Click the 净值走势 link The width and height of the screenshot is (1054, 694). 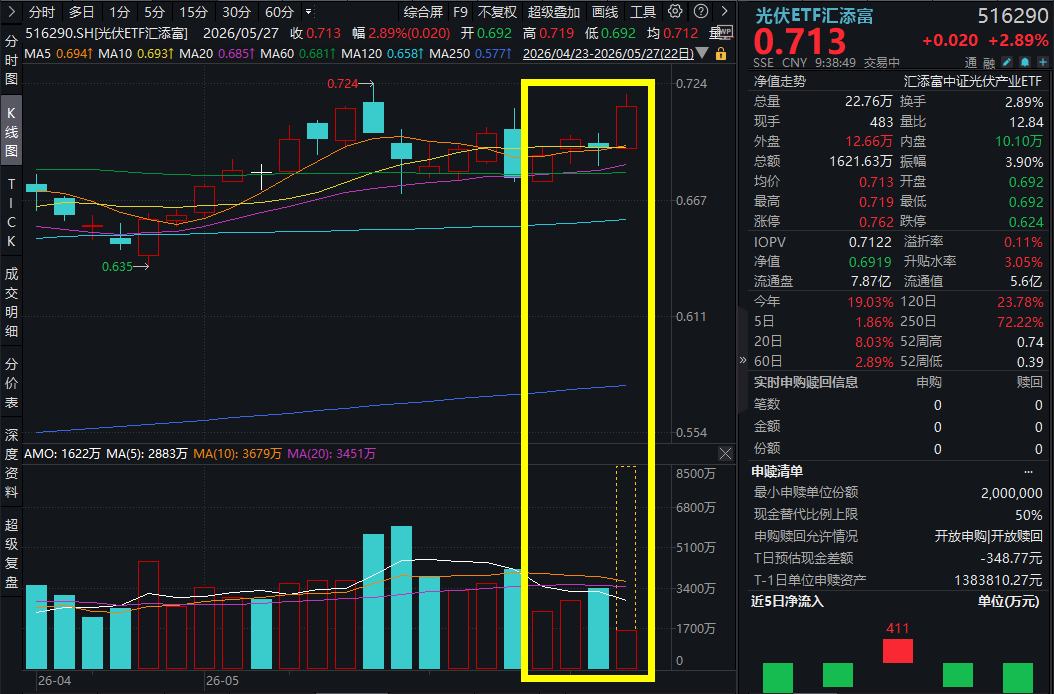(780, 81)
